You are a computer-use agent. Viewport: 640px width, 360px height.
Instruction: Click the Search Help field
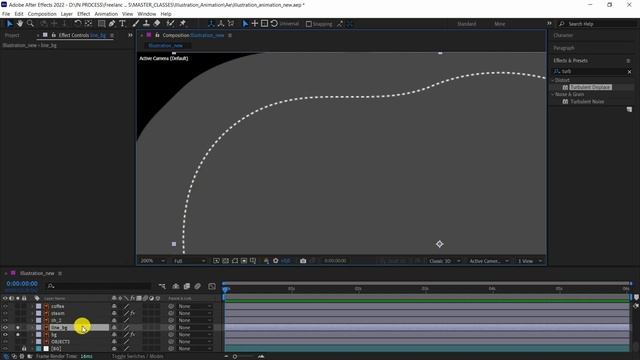(598, 24)
